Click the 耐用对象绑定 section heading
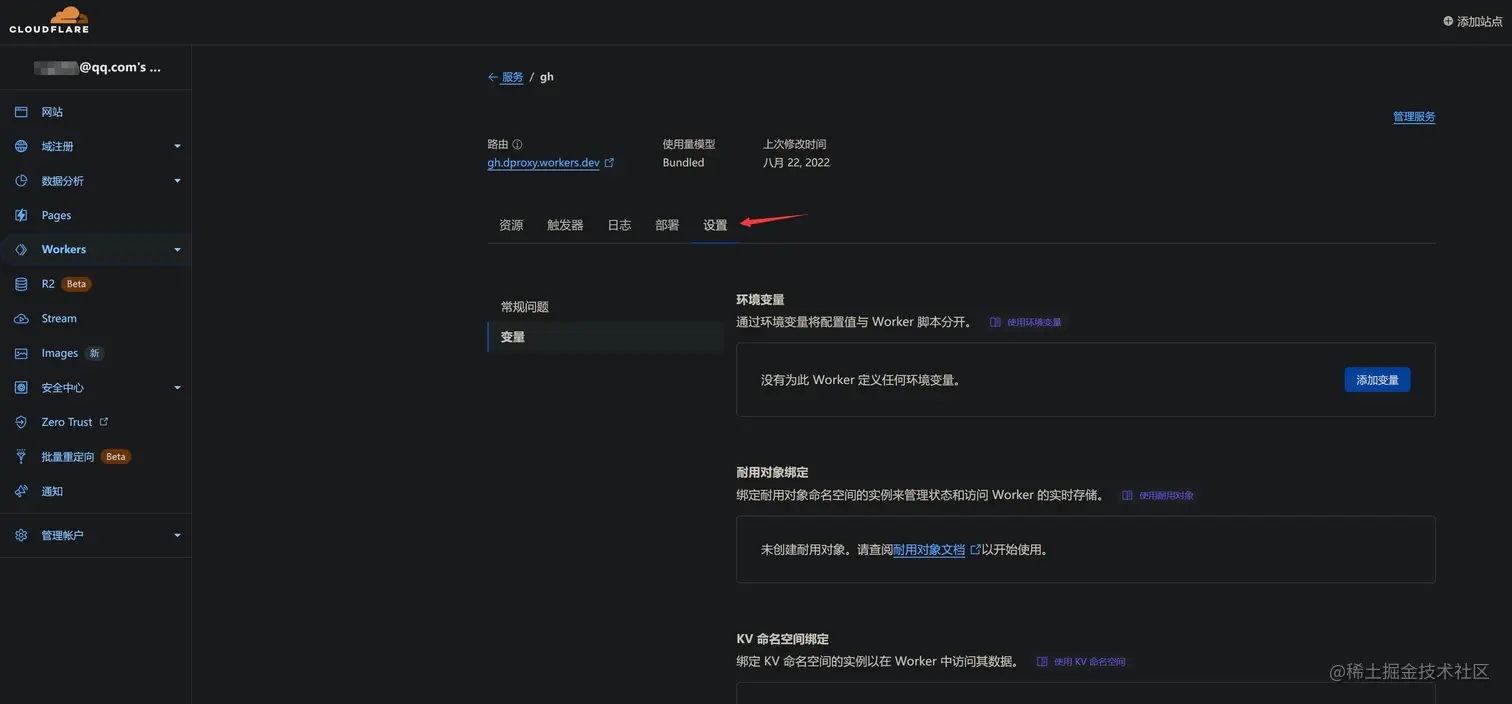This screenshot has height=704, width=1512. (x=772, y=472)
